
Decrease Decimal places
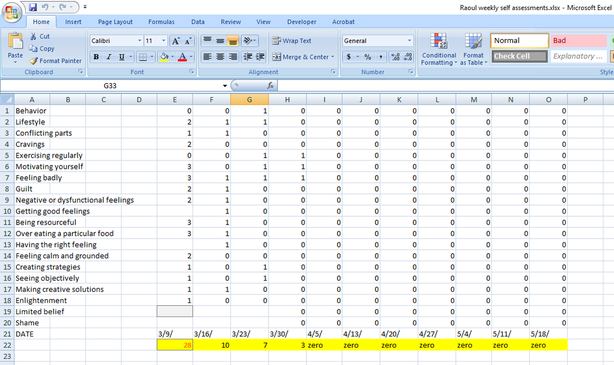click(x=408, y=57)
